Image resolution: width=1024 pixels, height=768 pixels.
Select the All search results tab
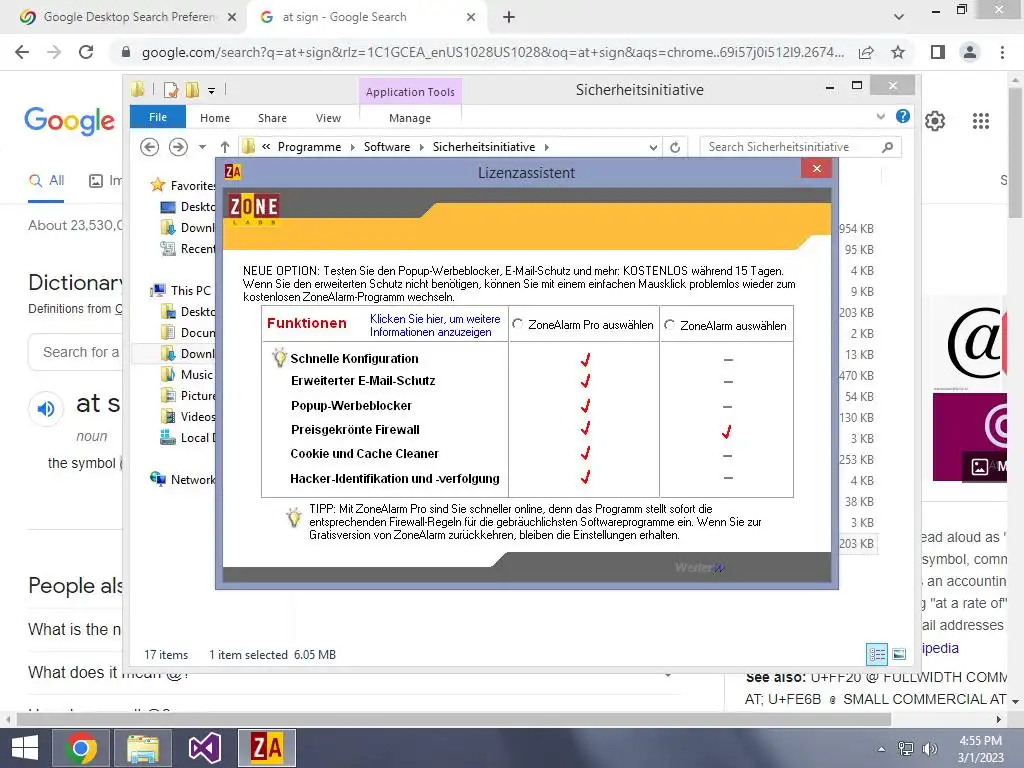click(x=46, y=181)
